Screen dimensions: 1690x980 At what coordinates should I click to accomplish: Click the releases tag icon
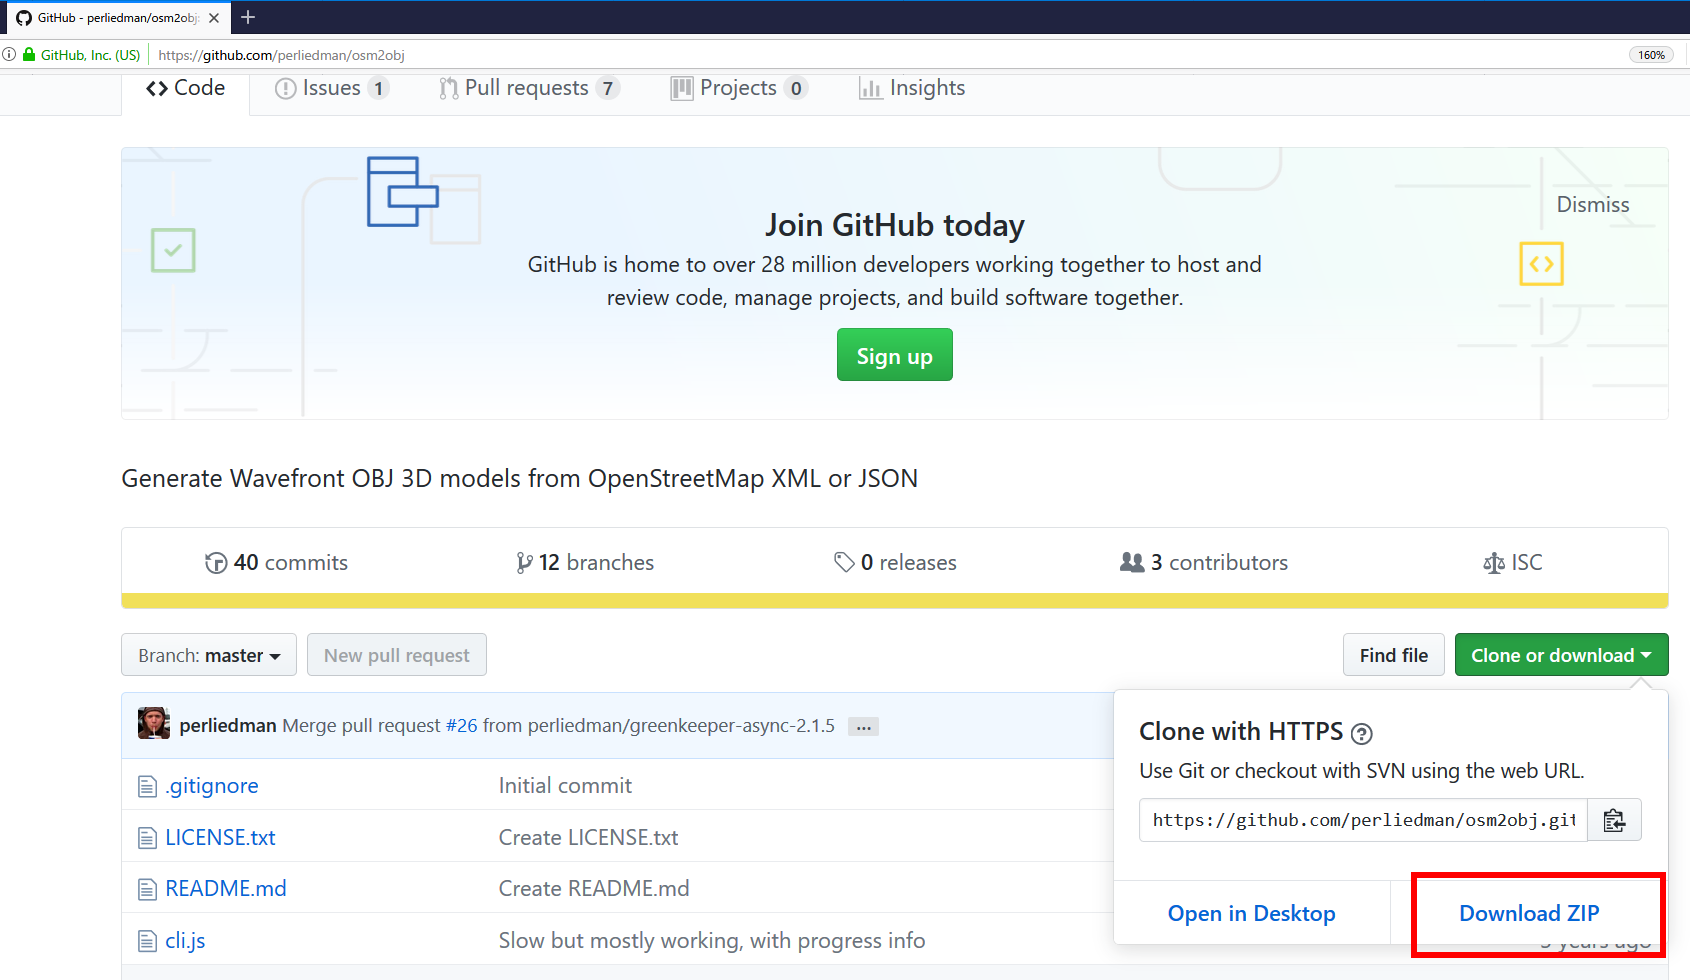pyautogui.click(x=844, y=562)
